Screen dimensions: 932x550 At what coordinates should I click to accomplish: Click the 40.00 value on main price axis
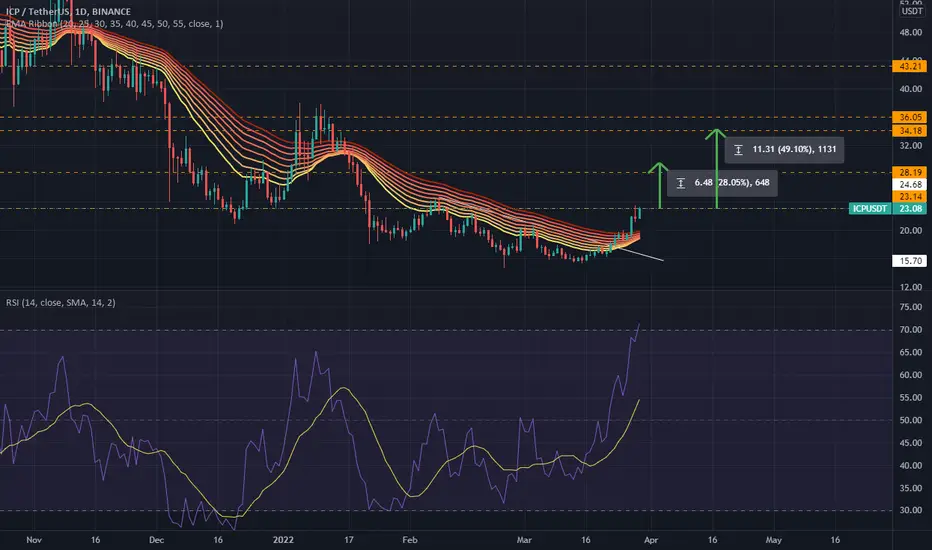click(x=911, y=89)
